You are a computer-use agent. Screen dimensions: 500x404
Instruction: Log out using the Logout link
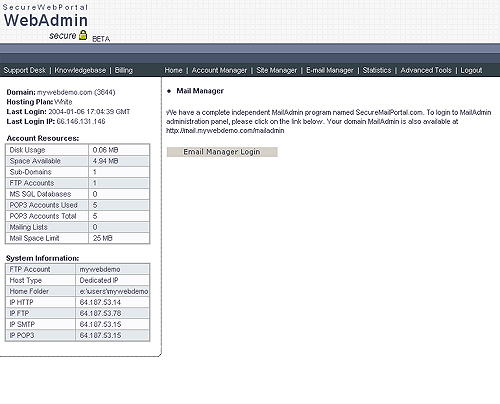[471, 70]
